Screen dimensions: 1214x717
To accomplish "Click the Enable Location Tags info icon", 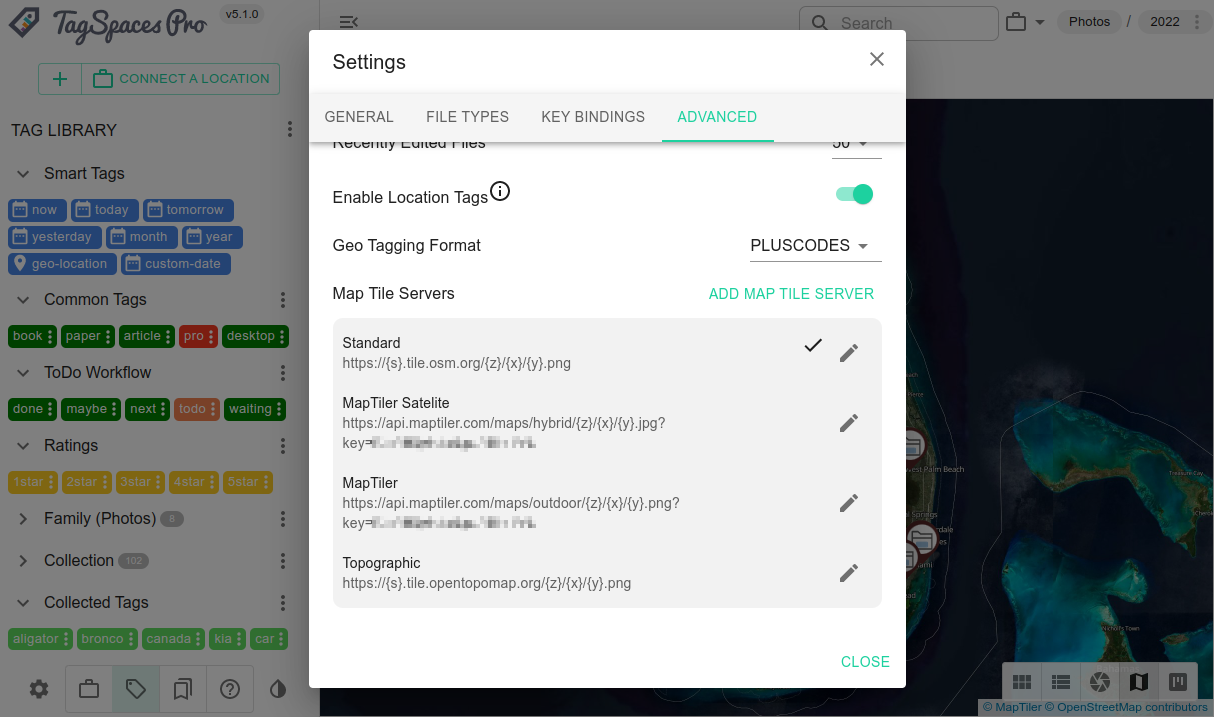I will coord(500,191).
